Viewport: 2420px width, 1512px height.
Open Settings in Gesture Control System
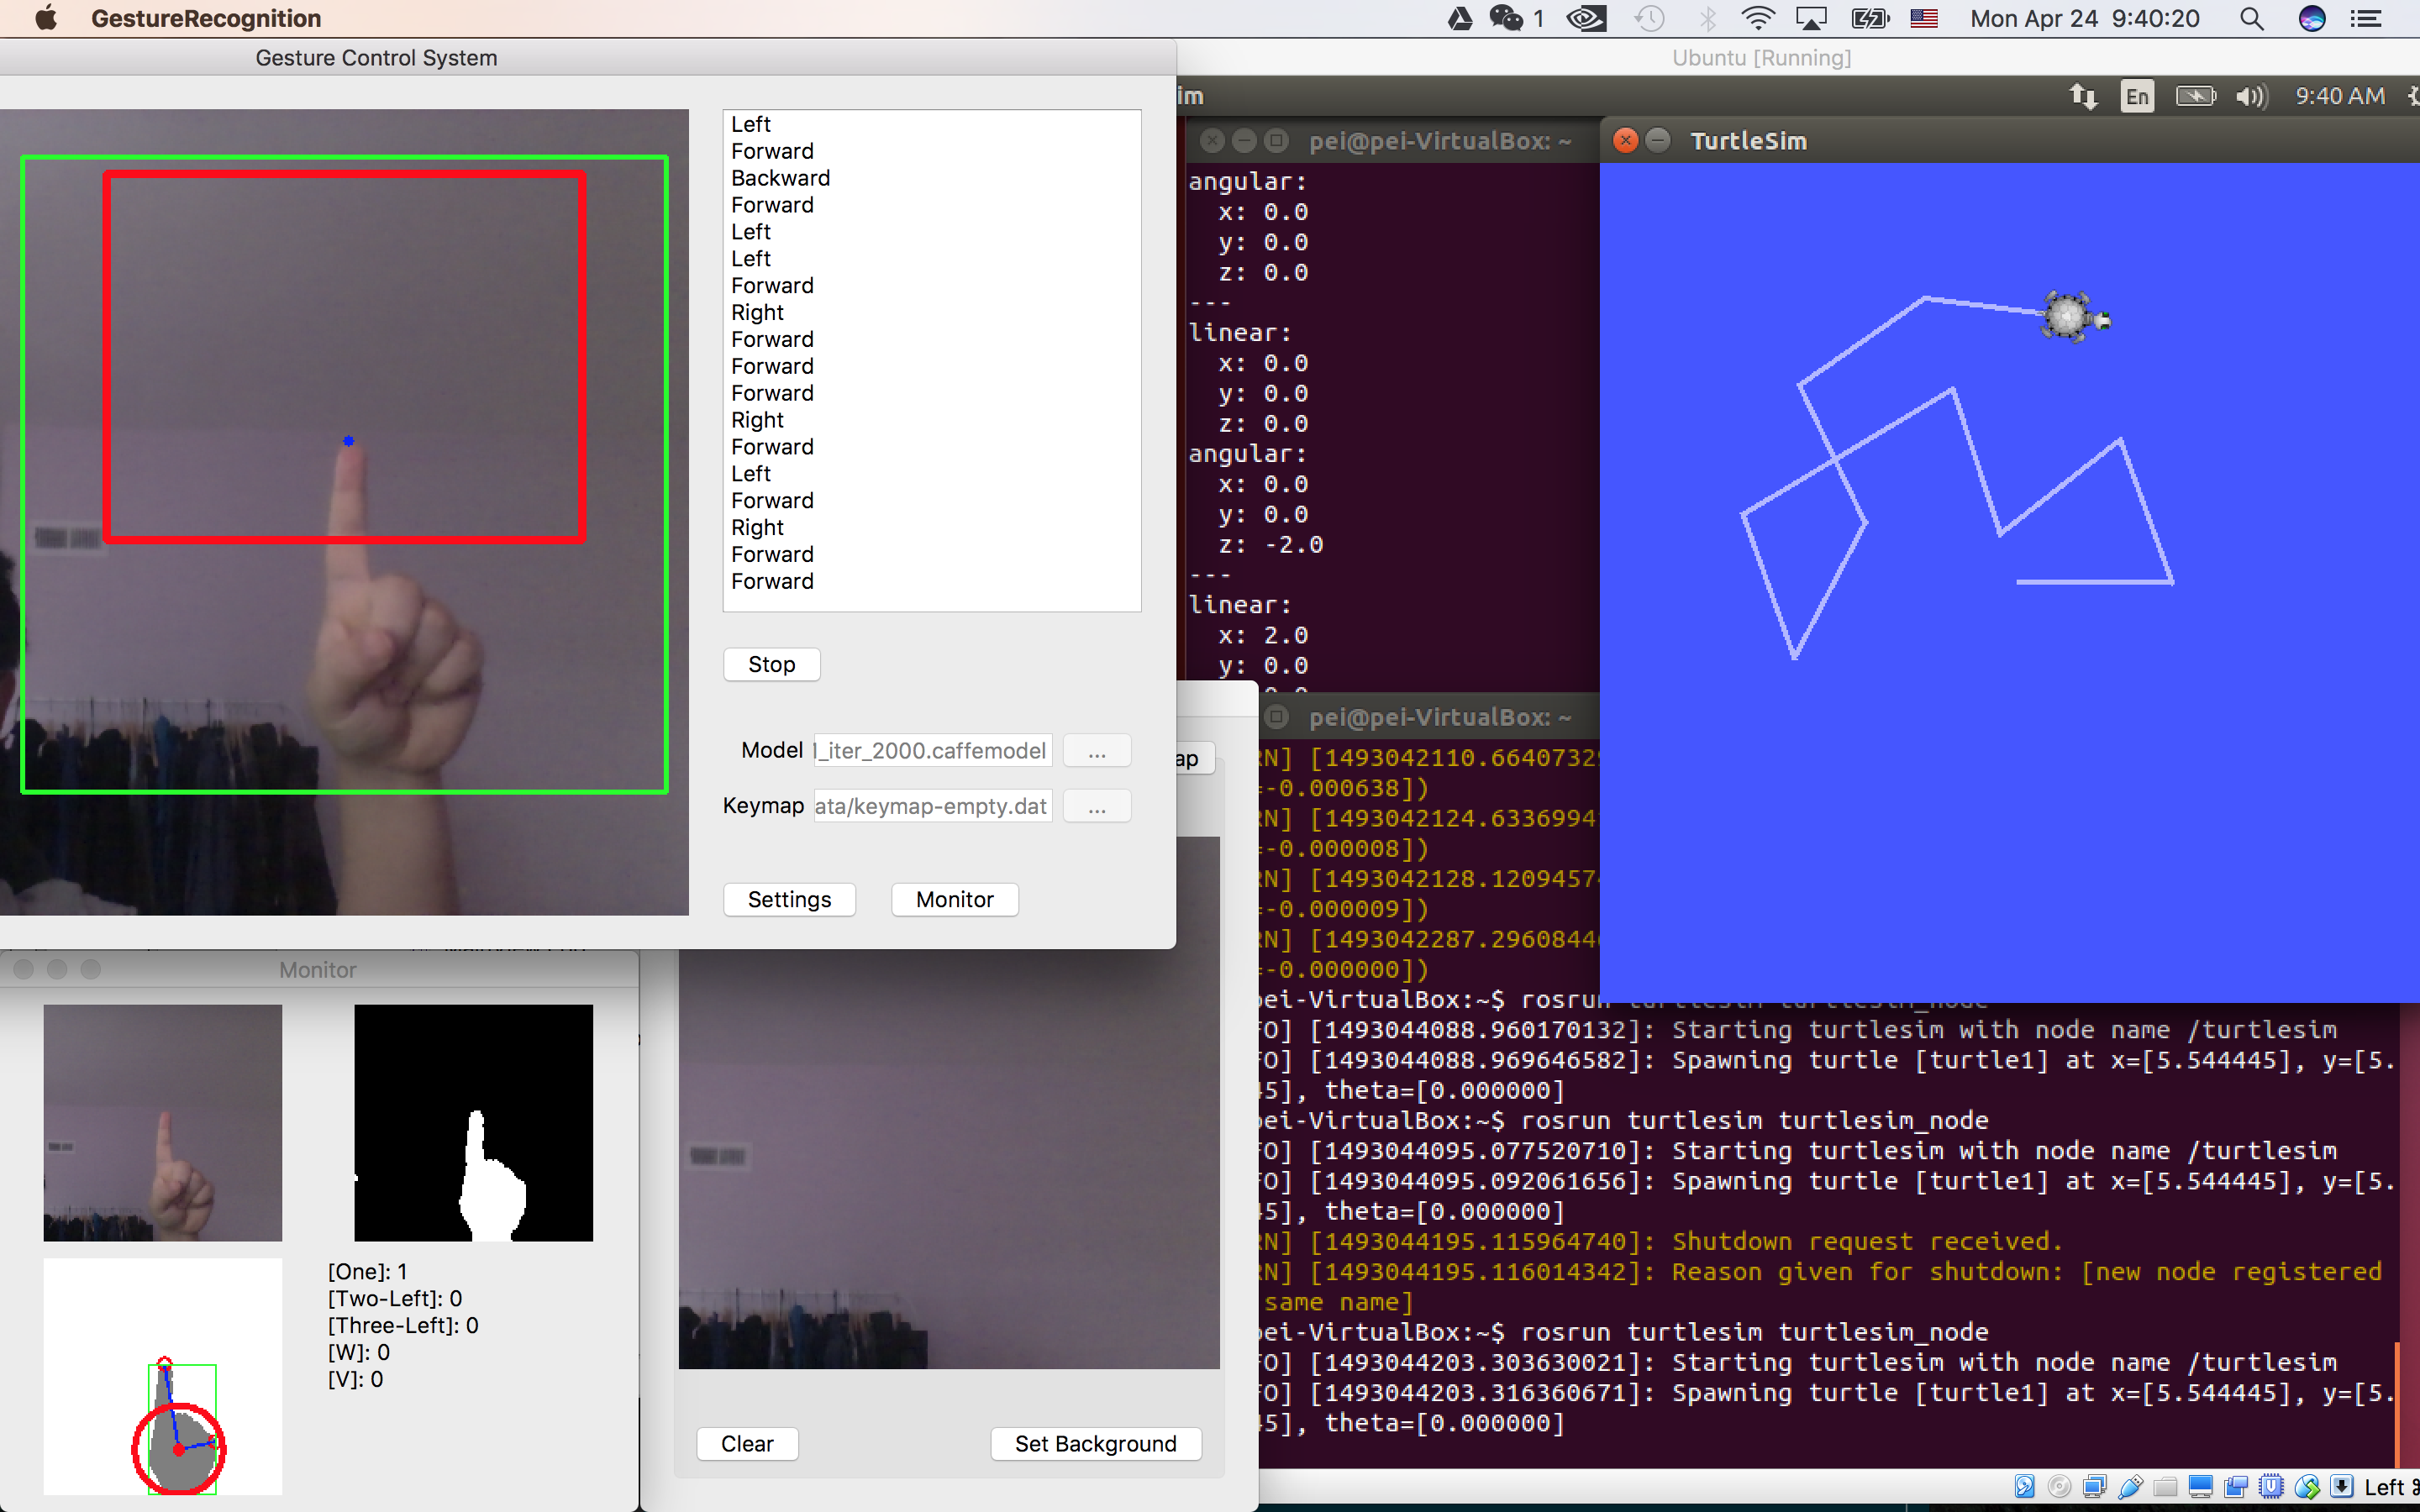point(789,899)
